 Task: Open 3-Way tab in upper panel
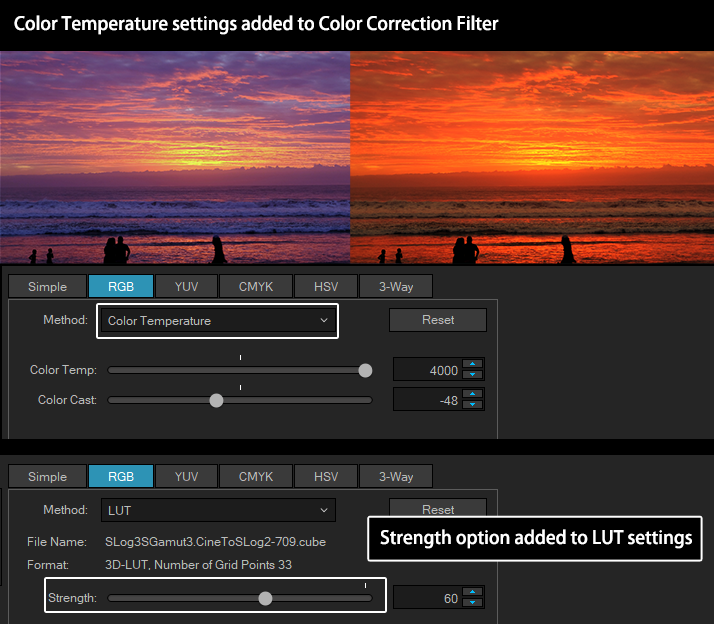point(396,286)
